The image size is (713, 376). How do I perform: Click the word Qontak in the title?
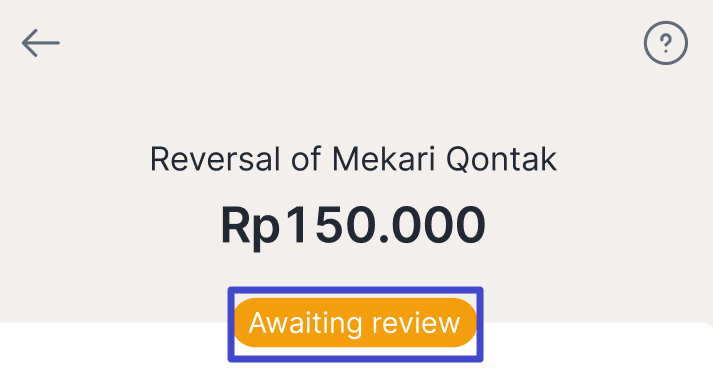pos(501,160)
